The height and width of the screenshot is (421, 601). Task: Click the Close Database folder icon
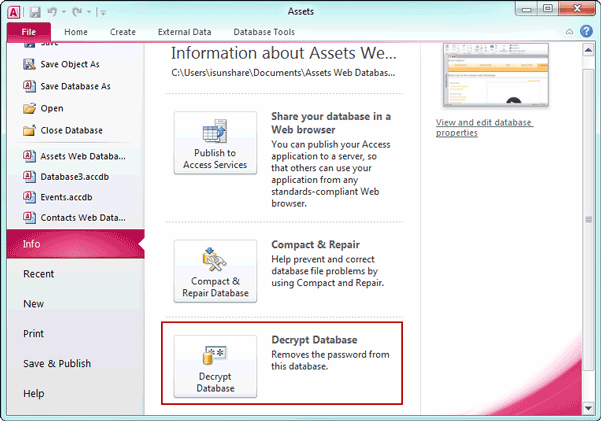(x=30, y=130)
